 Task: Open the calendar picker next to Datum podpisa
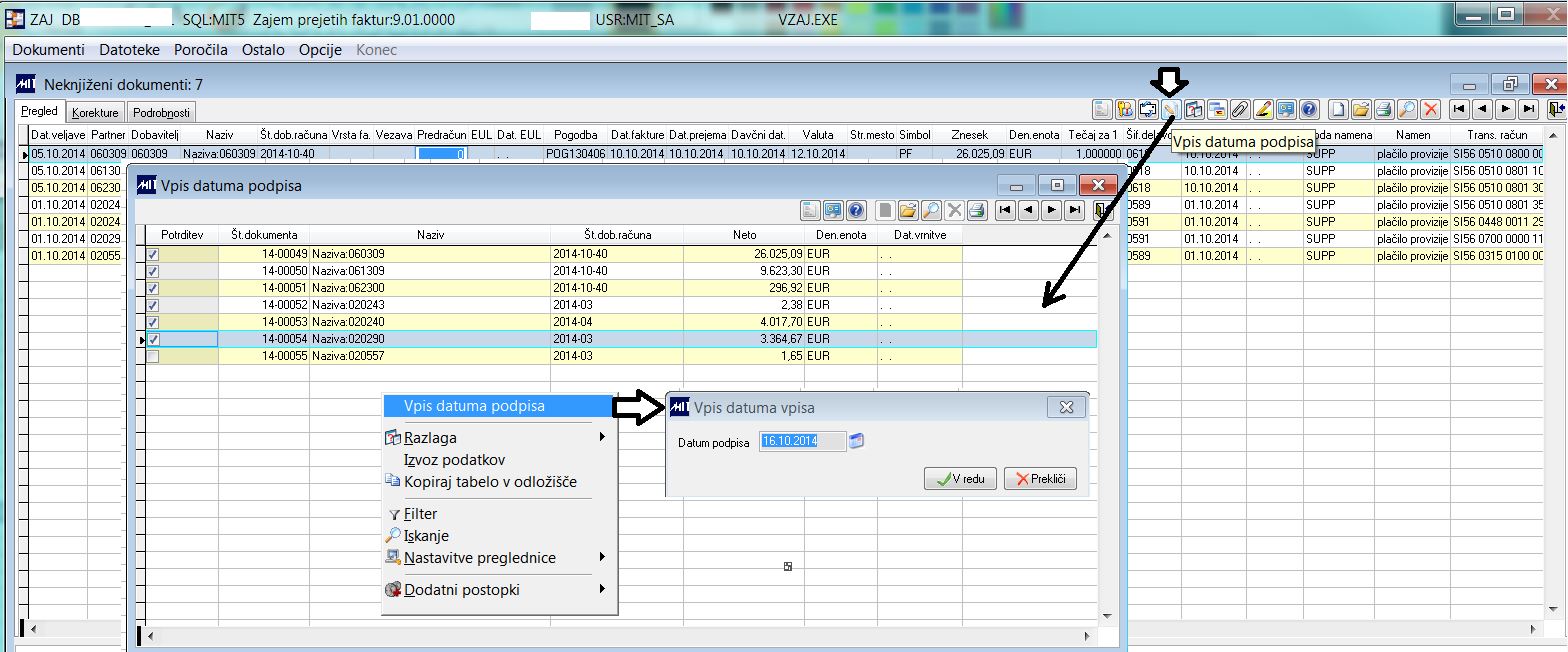click(857, 441)
